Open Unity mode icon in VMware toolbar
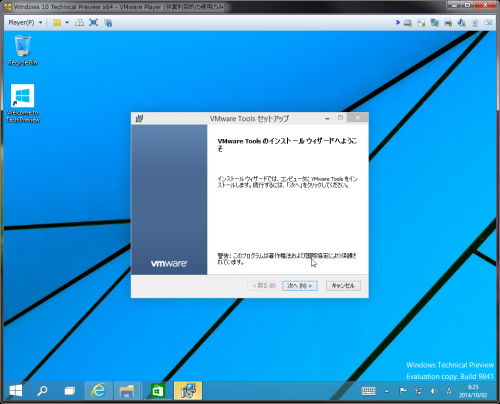 (108, 23)
